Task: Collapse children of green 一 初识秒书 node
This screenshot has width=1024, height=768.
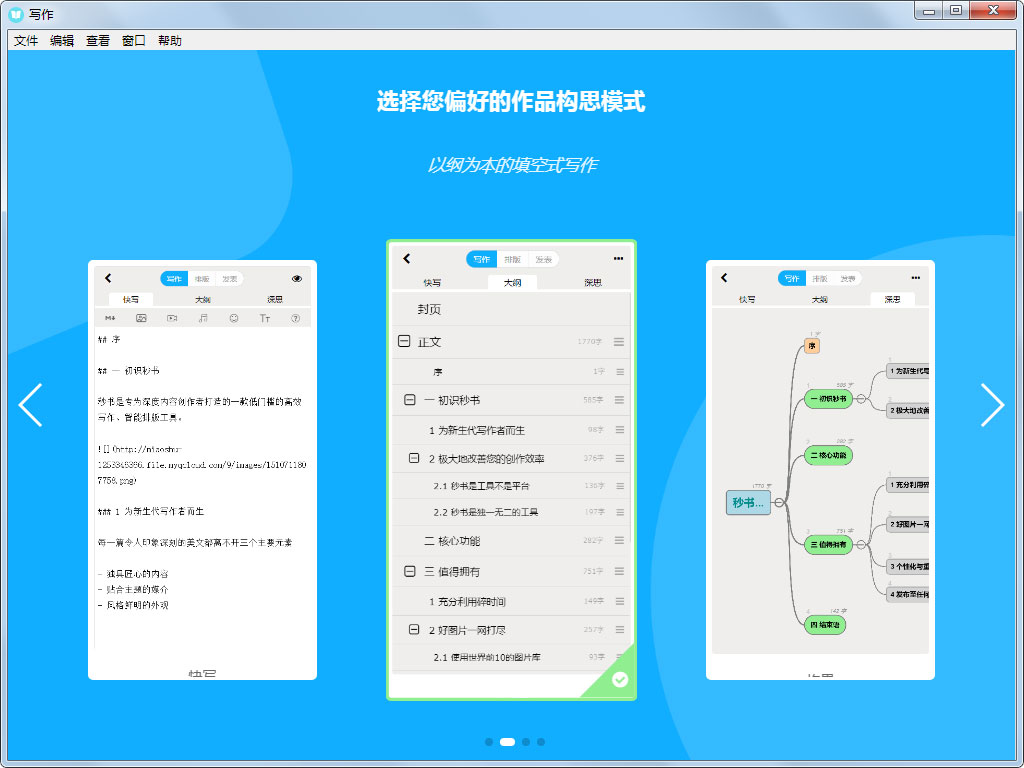Action: coord(861,398)
